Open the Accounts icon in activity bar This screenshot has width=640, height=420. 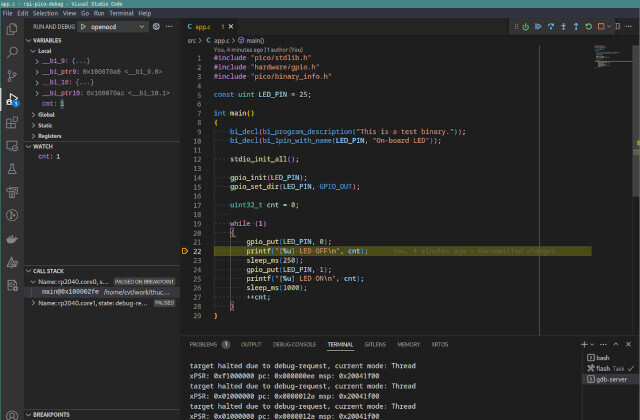click(12, 416)
